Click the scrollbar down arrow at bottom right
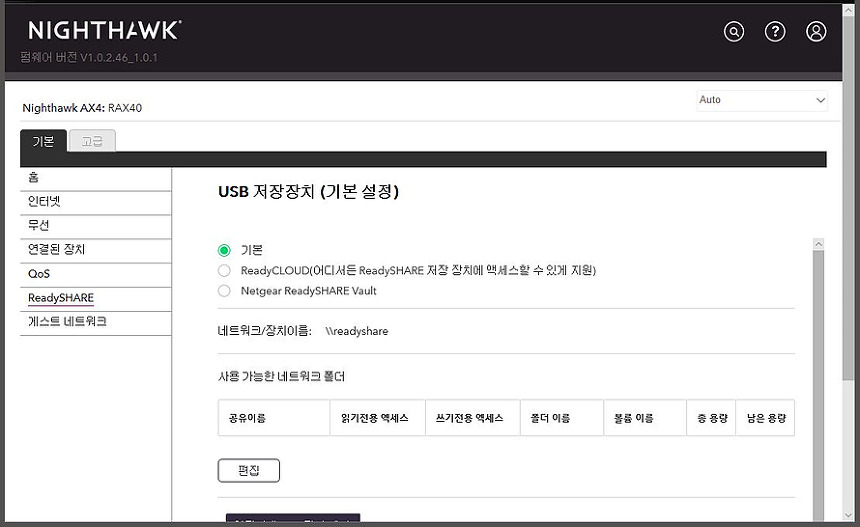The height and width of the screenshot is (527, 860). coord(850,515)
